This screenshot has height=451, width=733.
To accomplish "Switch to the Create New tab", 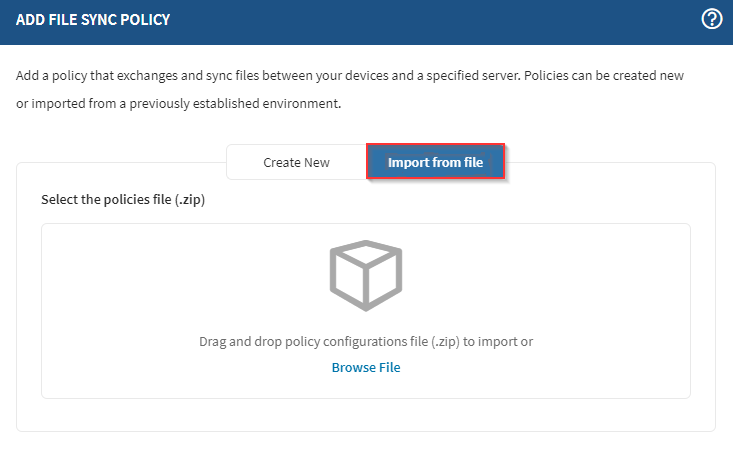I will (x=296, y=162).
